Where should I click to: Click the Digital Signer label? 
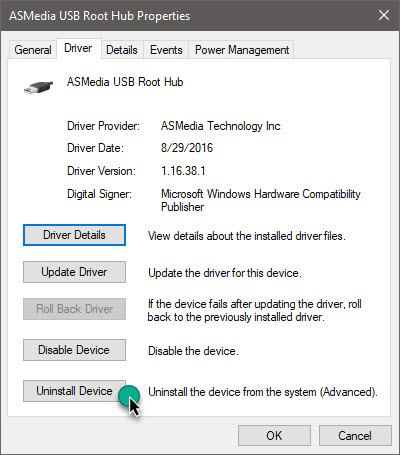(x=99, y=194)
